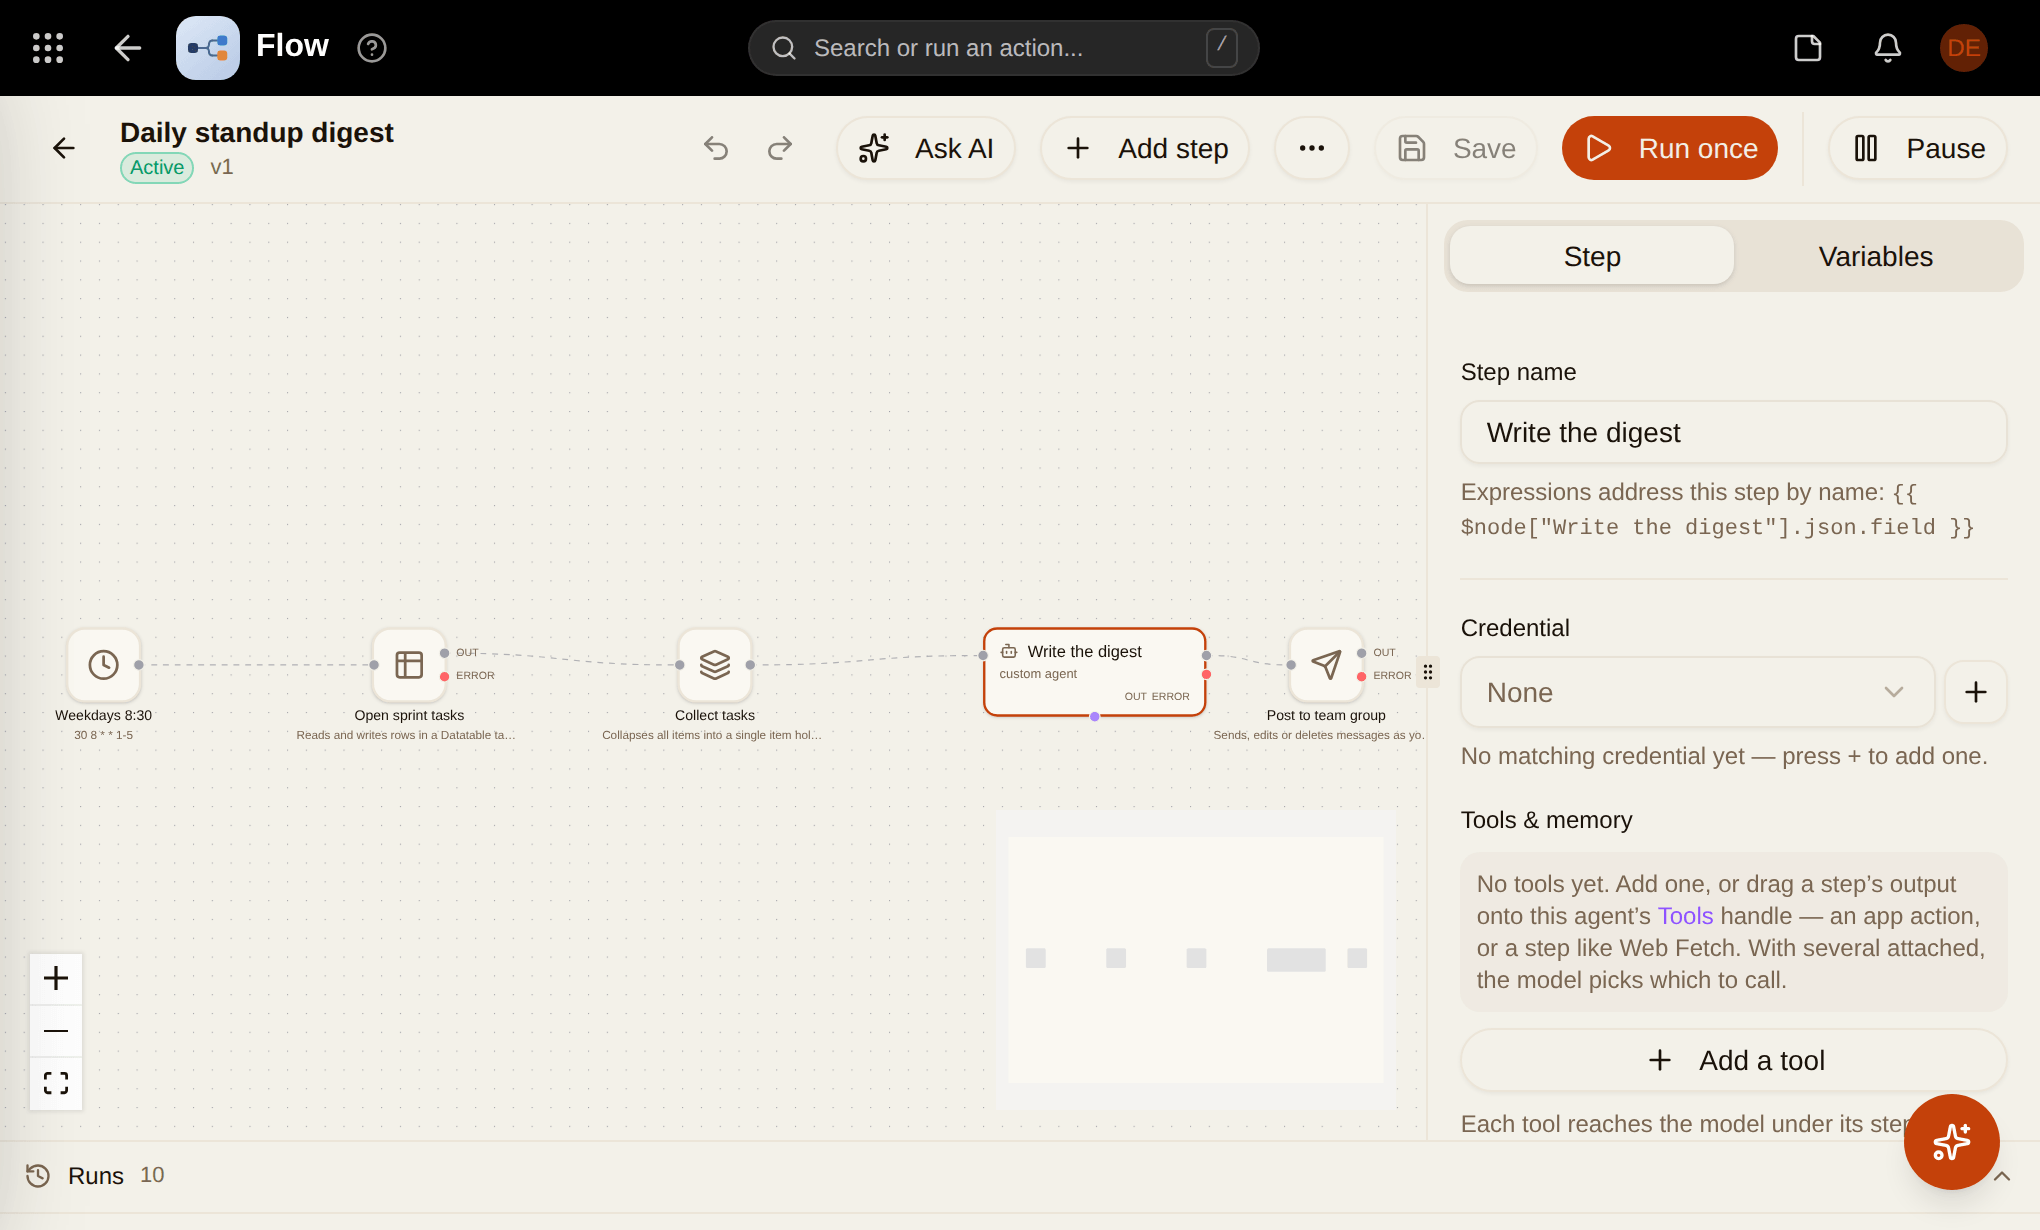Click Add a tool button

[1734, 1060]
